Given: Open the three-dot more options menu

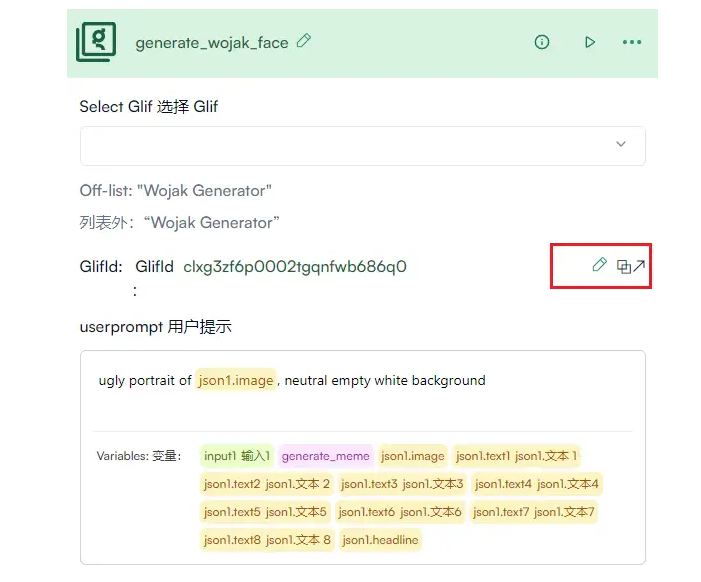Looking at the screenshot, I should coord(632,42).
